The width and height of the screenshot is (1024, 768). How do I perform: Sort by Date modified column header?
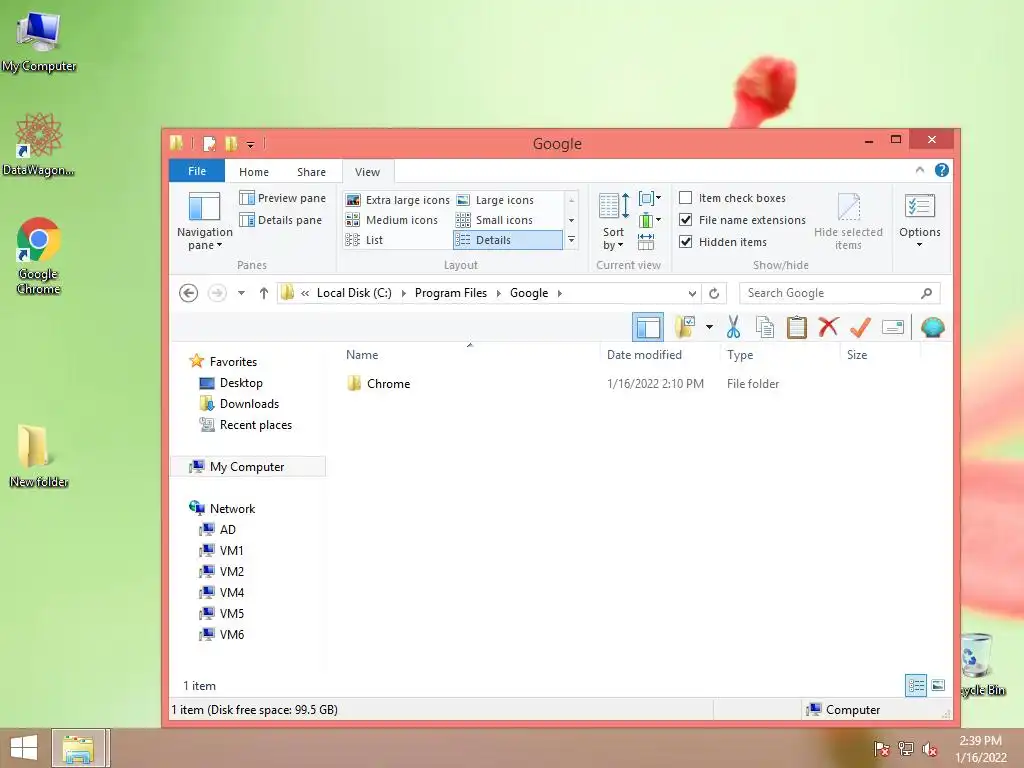660,355
